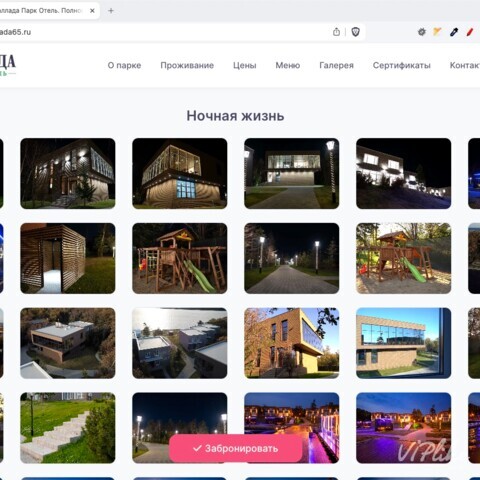Open photo of glass-corner building at night
Image resolution: width=480 pixels, height=480 pixels.
tap(180, 173)
